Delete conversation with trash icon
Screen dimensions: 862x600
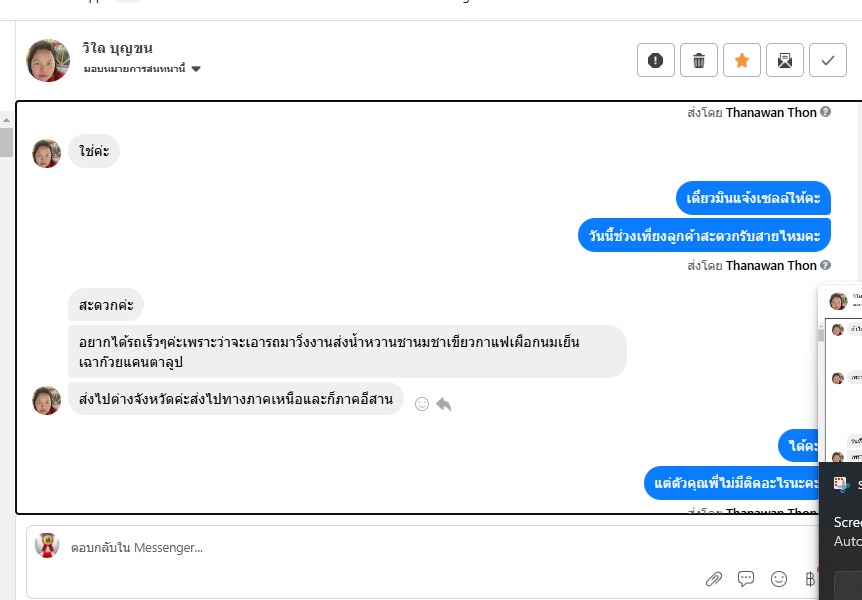pos(699,61)
